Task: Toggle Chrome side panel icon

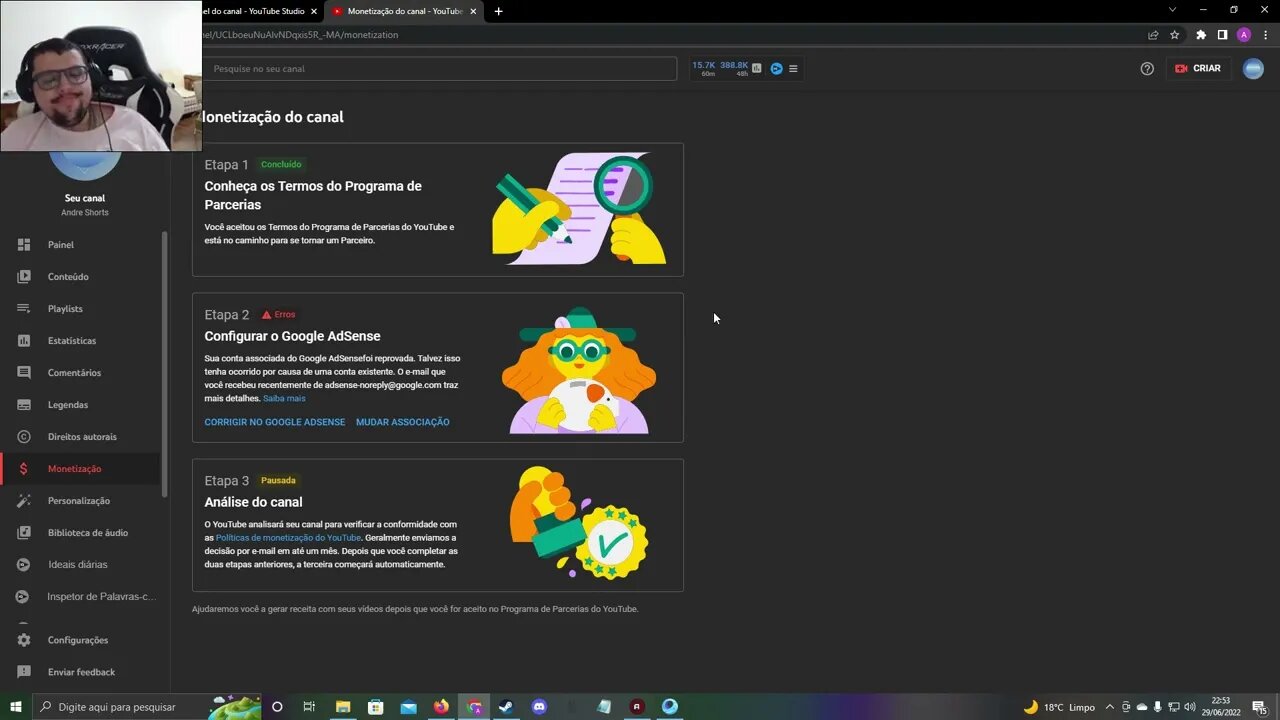Action: click(1222, 35)
